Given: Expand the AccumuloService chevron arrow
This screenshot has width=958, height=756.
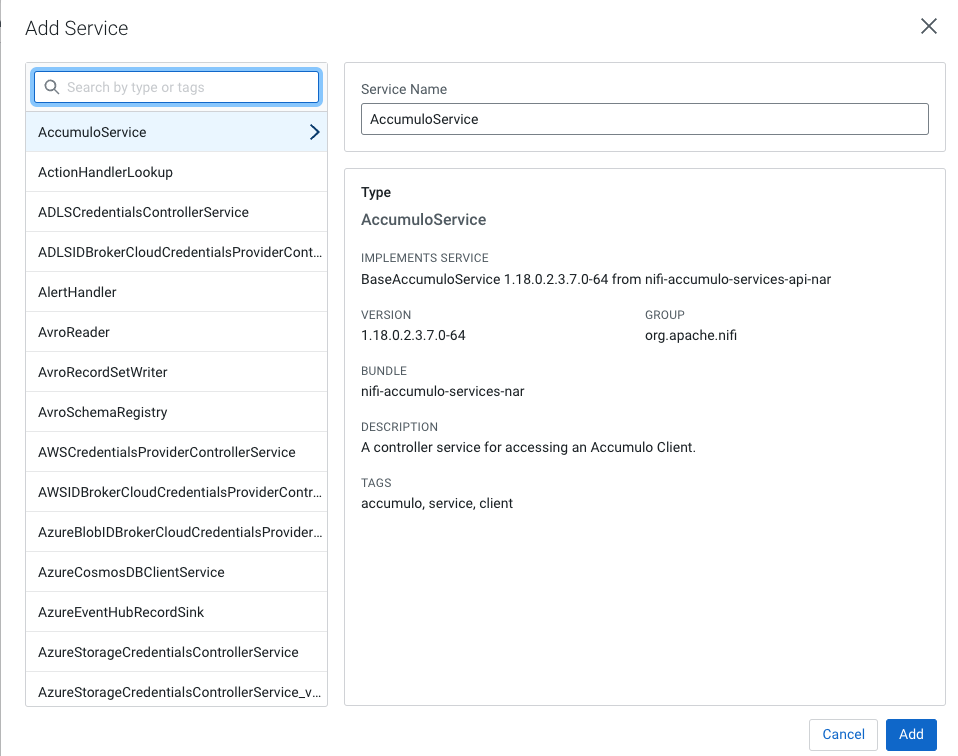Looking at the screenshot, I should point(314,132).
